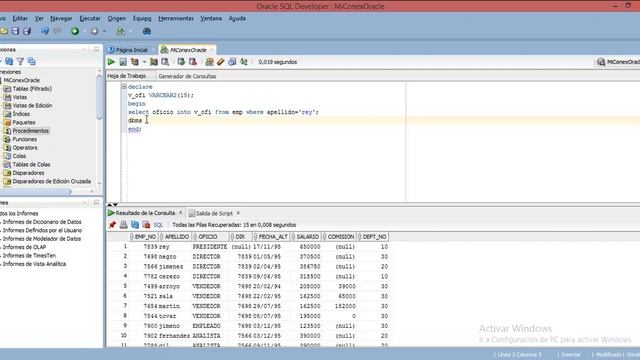Run script icon next to Run Statement
This screenshot has width=640, height=360.
123,62
